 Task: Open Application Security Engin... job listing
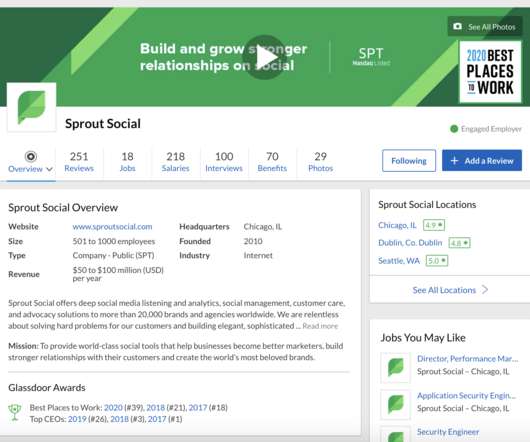tap(466, 395)
